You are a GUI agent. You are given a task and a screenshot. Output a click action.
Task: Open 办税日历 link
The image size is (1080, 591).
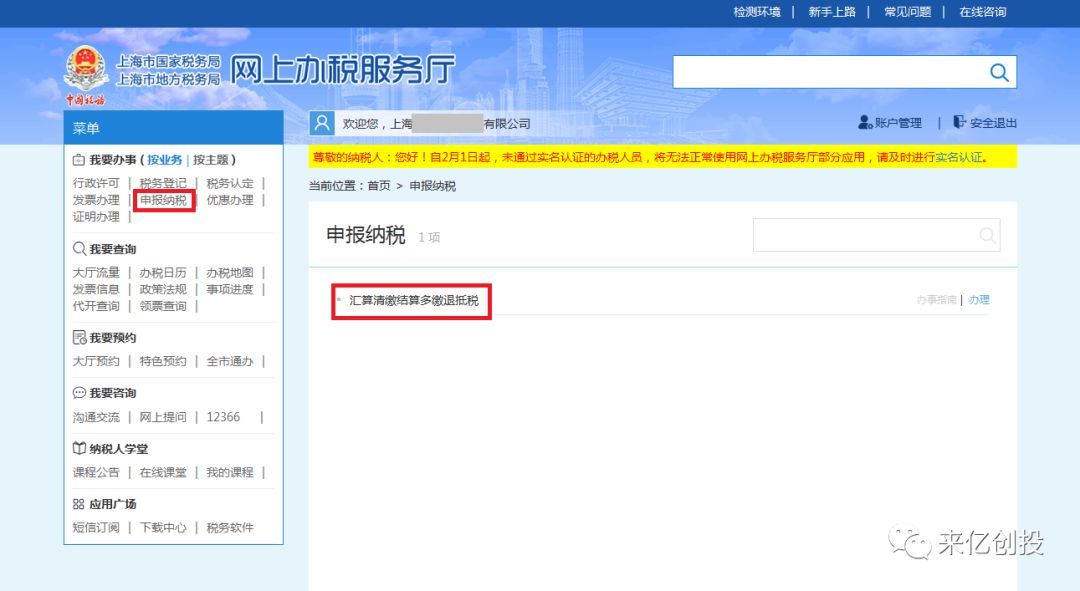[163, 273]
